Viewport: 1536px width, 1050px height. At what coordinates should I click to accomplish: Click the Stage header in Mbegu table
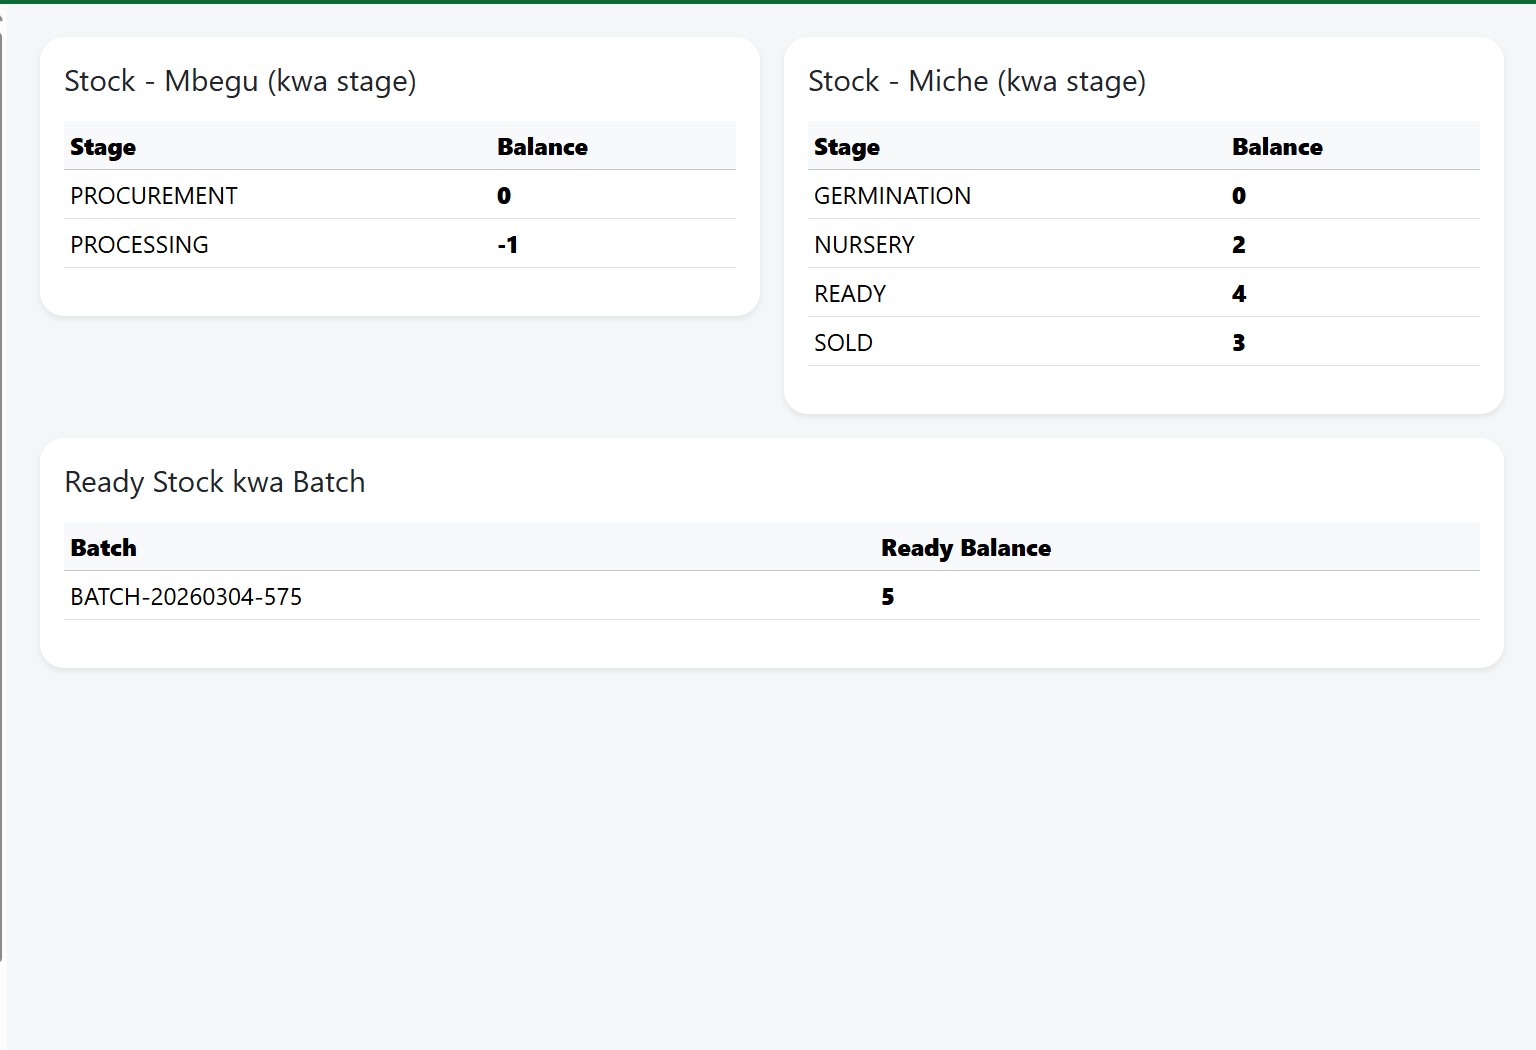103,147
